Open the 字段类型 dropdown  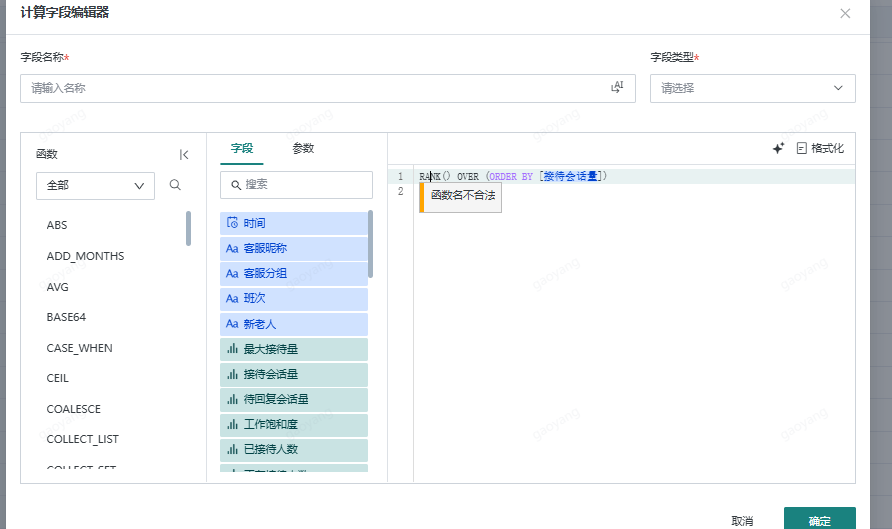753,88
